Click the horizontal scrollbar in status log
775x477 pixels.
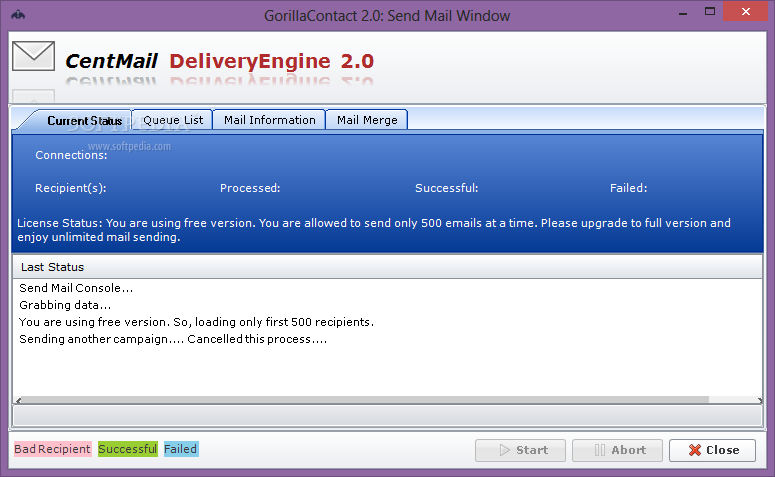point(363,399)
